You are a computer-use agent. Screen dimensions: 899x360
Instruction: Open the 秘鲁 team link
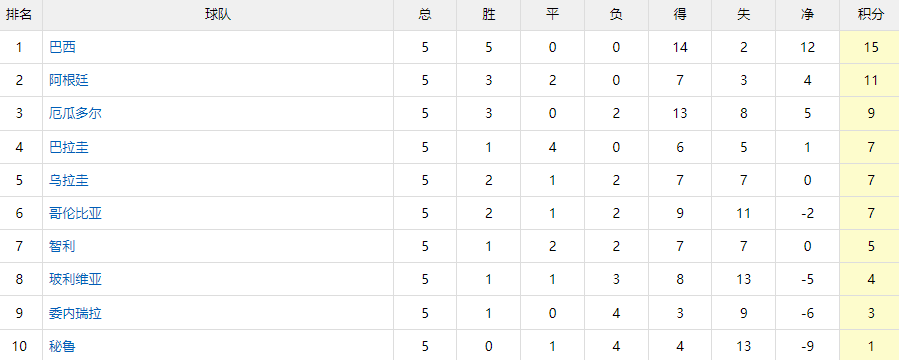(x=62, y=346)
